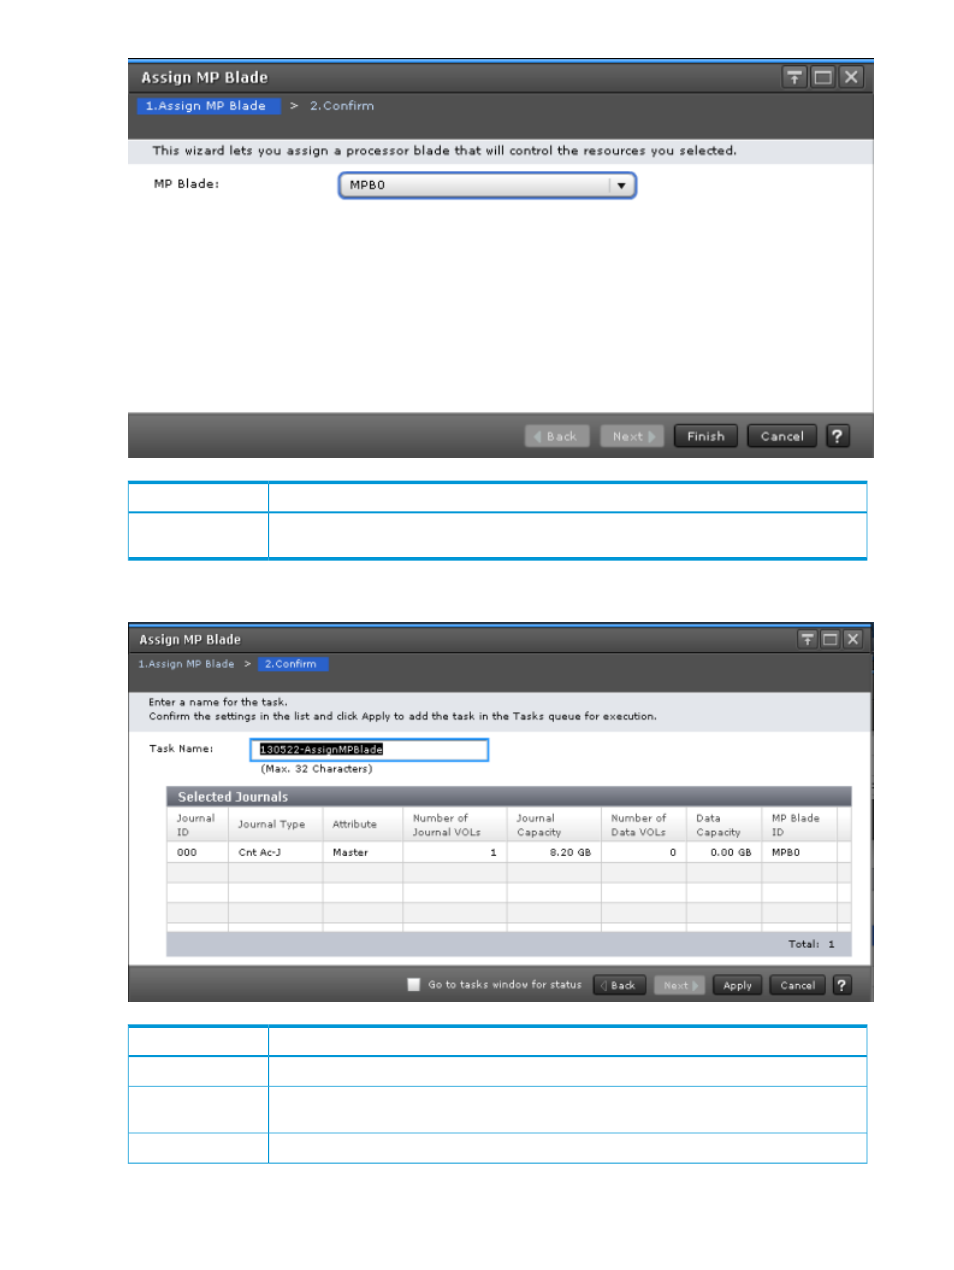Select highlighted step 2.Confirm in lower wizard
This screenshot has width=954, height=1270.
292,664
